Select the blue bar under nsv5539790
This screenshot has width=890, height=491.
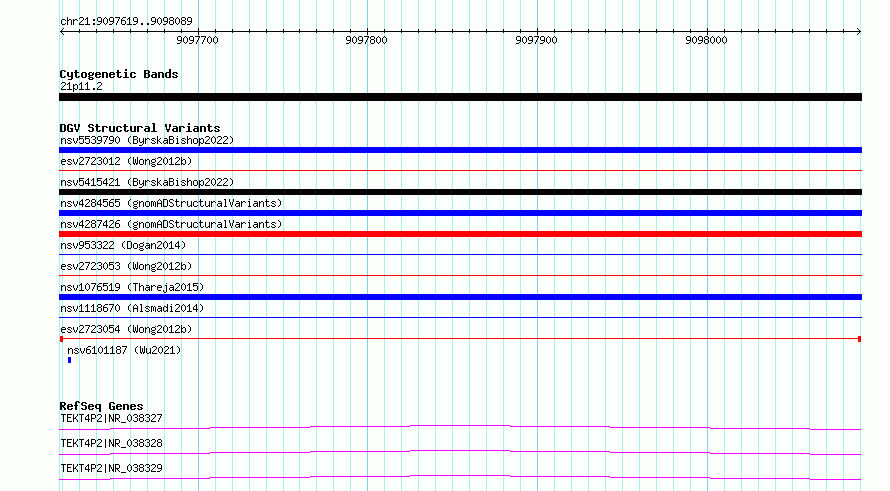pos(460,150)
